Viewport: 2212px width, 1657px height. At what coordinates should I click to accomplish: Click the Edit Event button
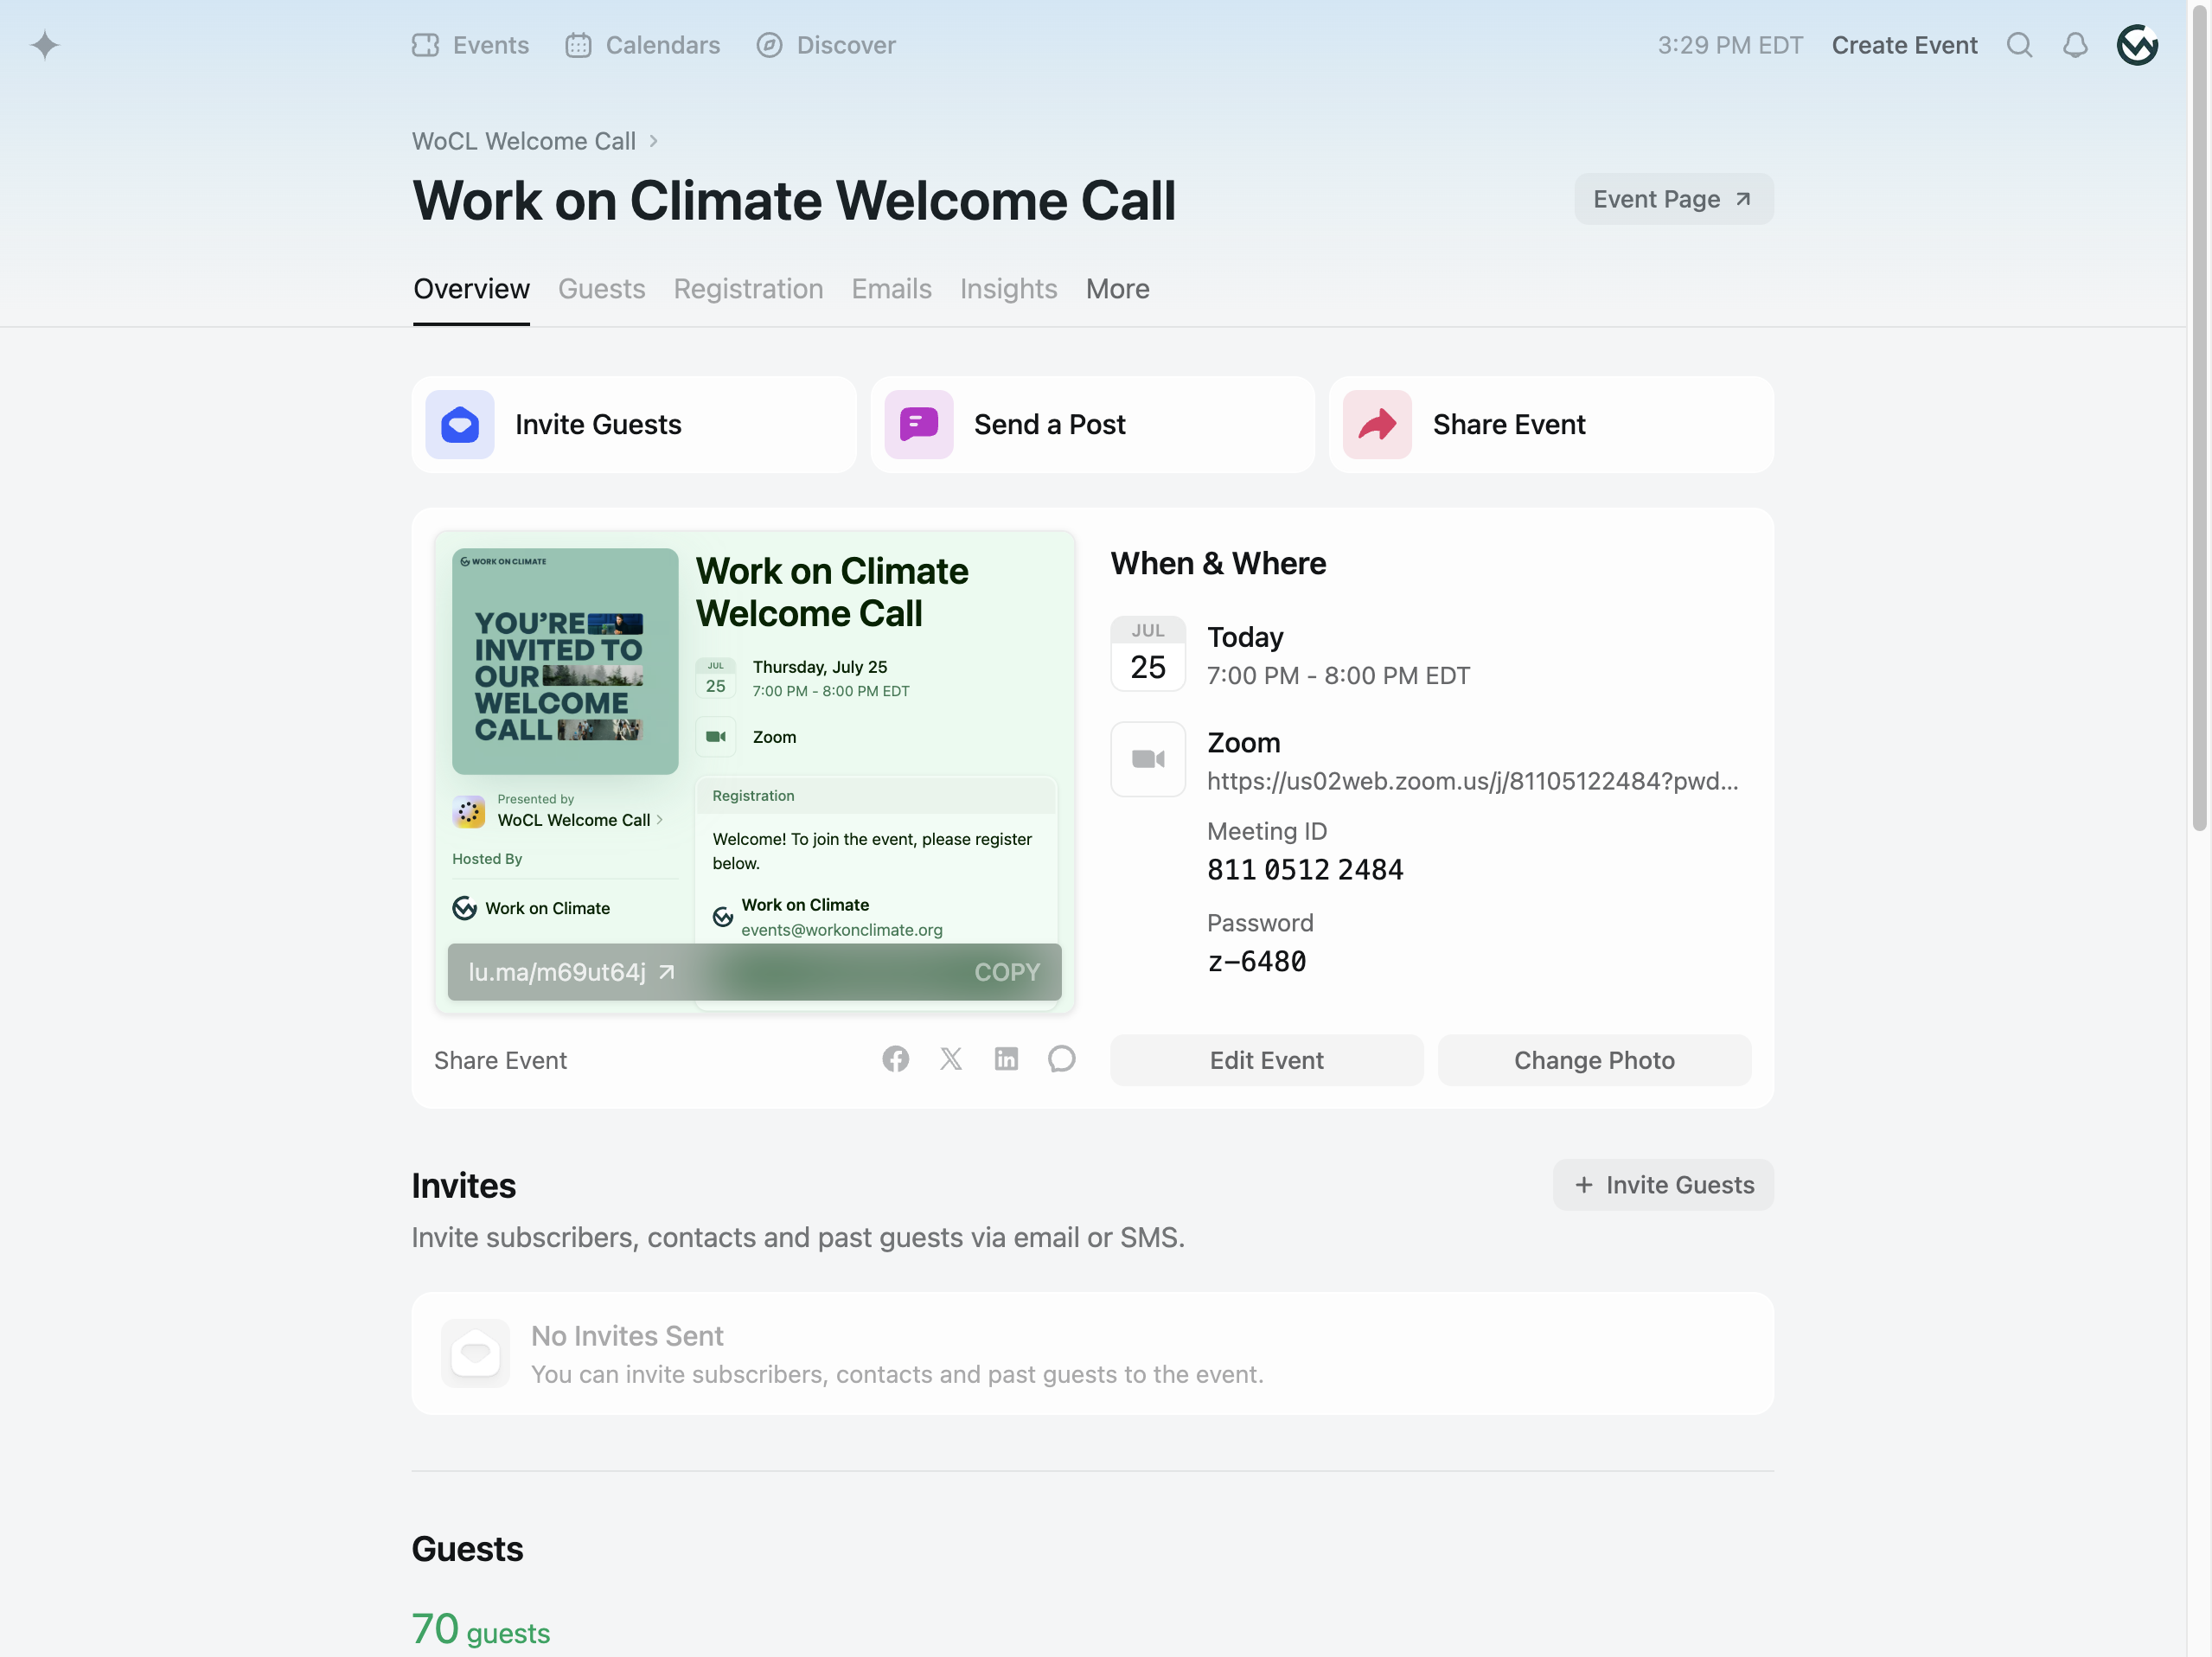click(x=1266, y=1060)
